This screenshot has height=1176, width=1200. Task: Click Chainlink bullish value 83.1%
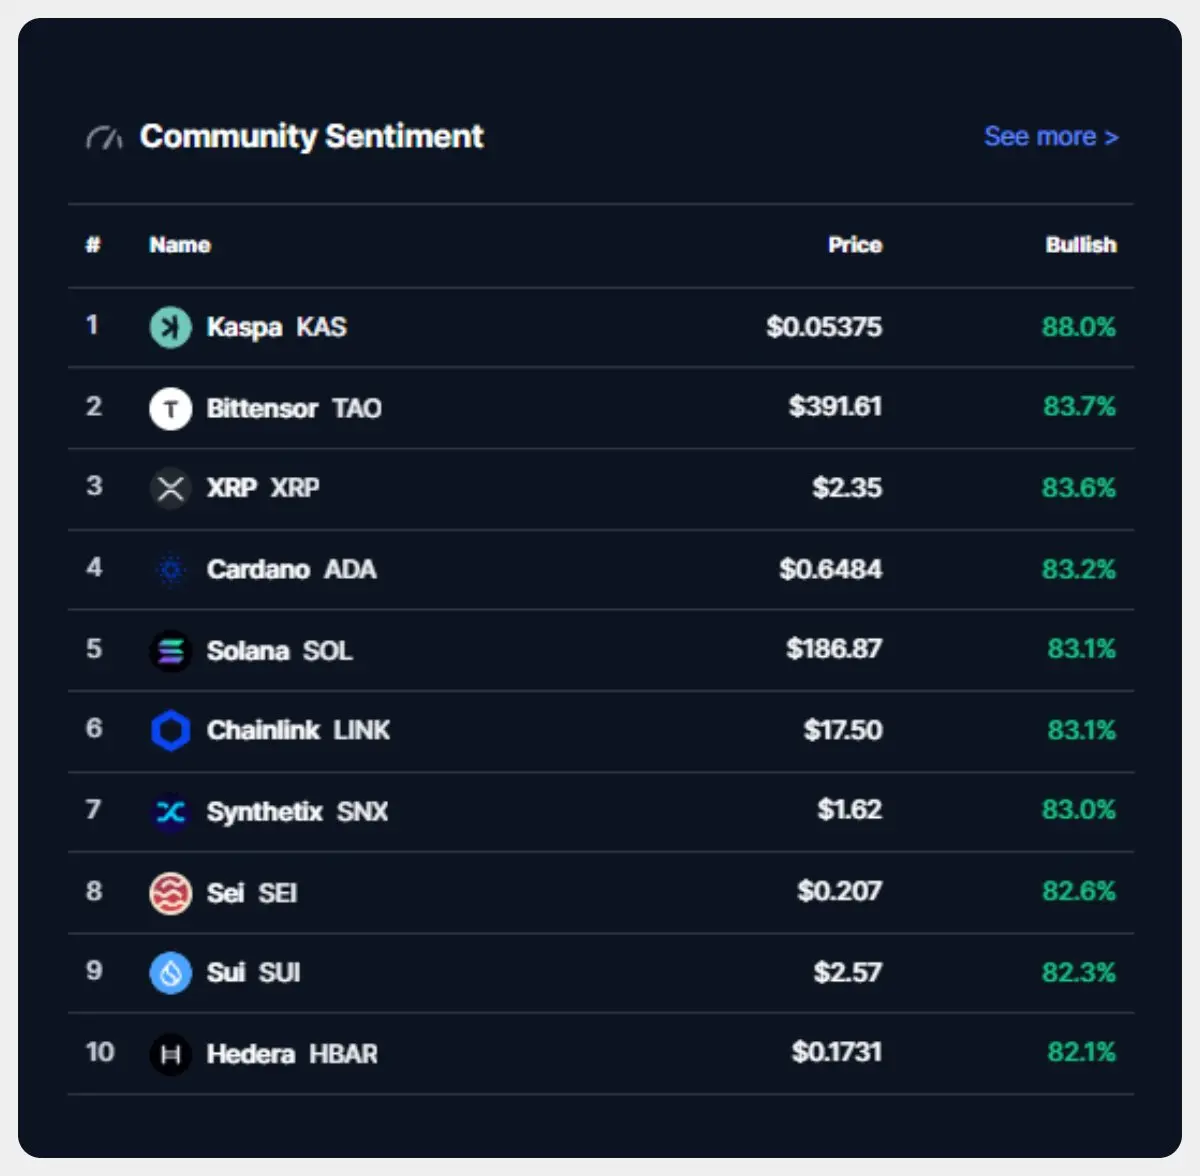[1082, 731]
